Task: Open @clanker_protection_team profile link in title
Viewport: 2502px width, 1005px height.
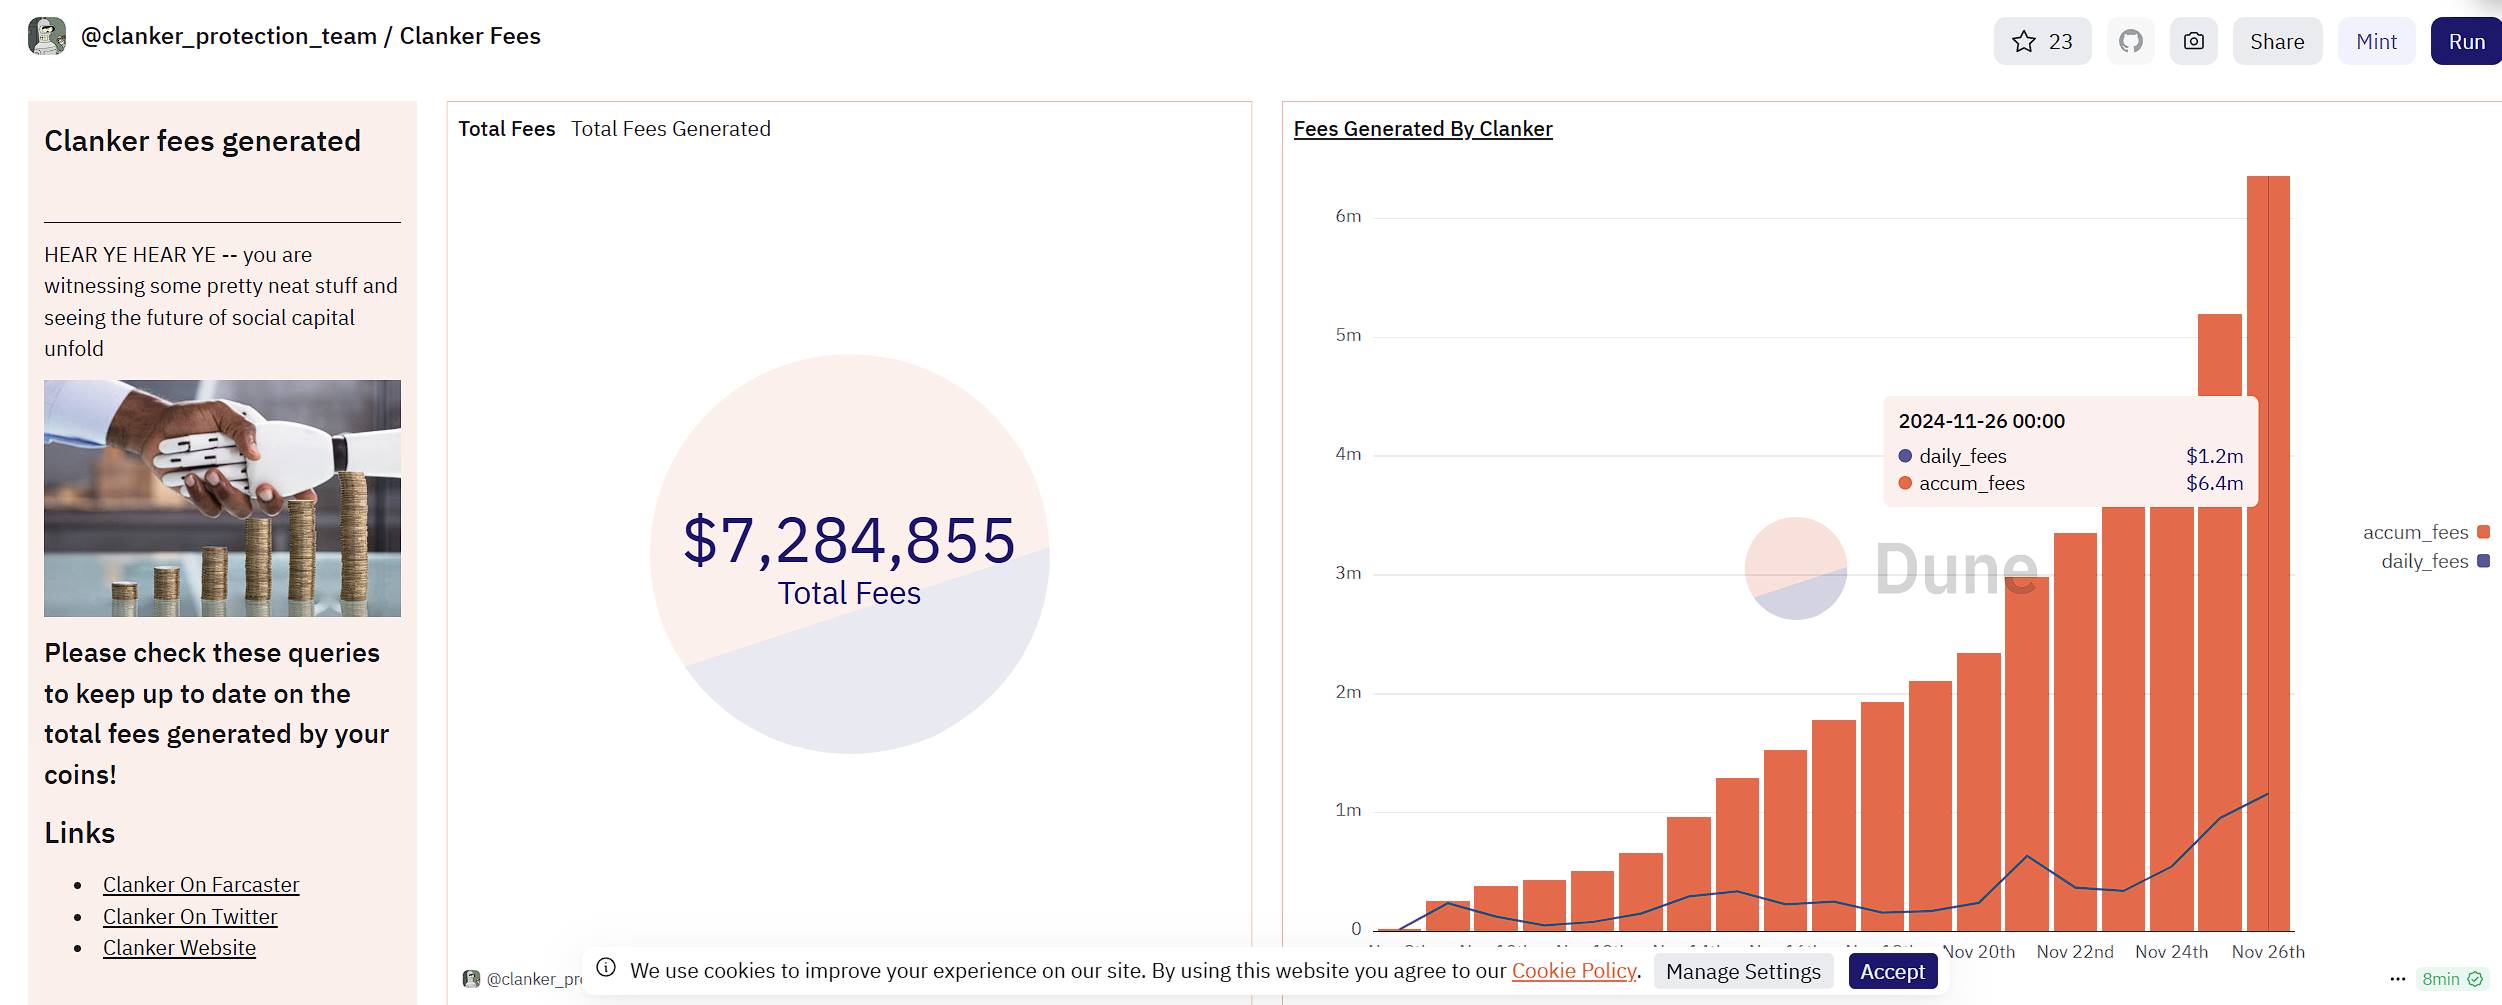Action: [x=228, y=36]
